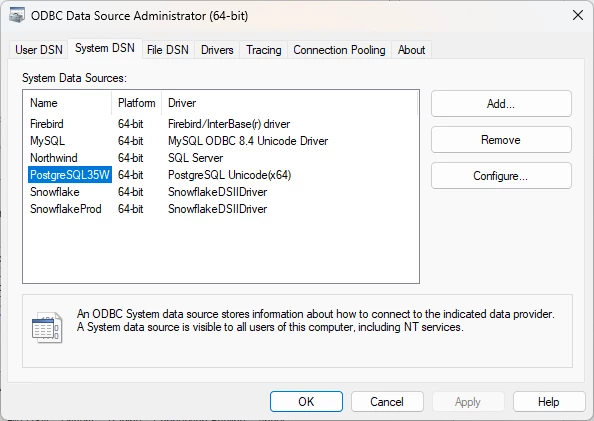594x421 pixels.
Task: Click the MySQL ODBC 8.4 Unicode Driver cell
Action: click(x=248, y=141)
